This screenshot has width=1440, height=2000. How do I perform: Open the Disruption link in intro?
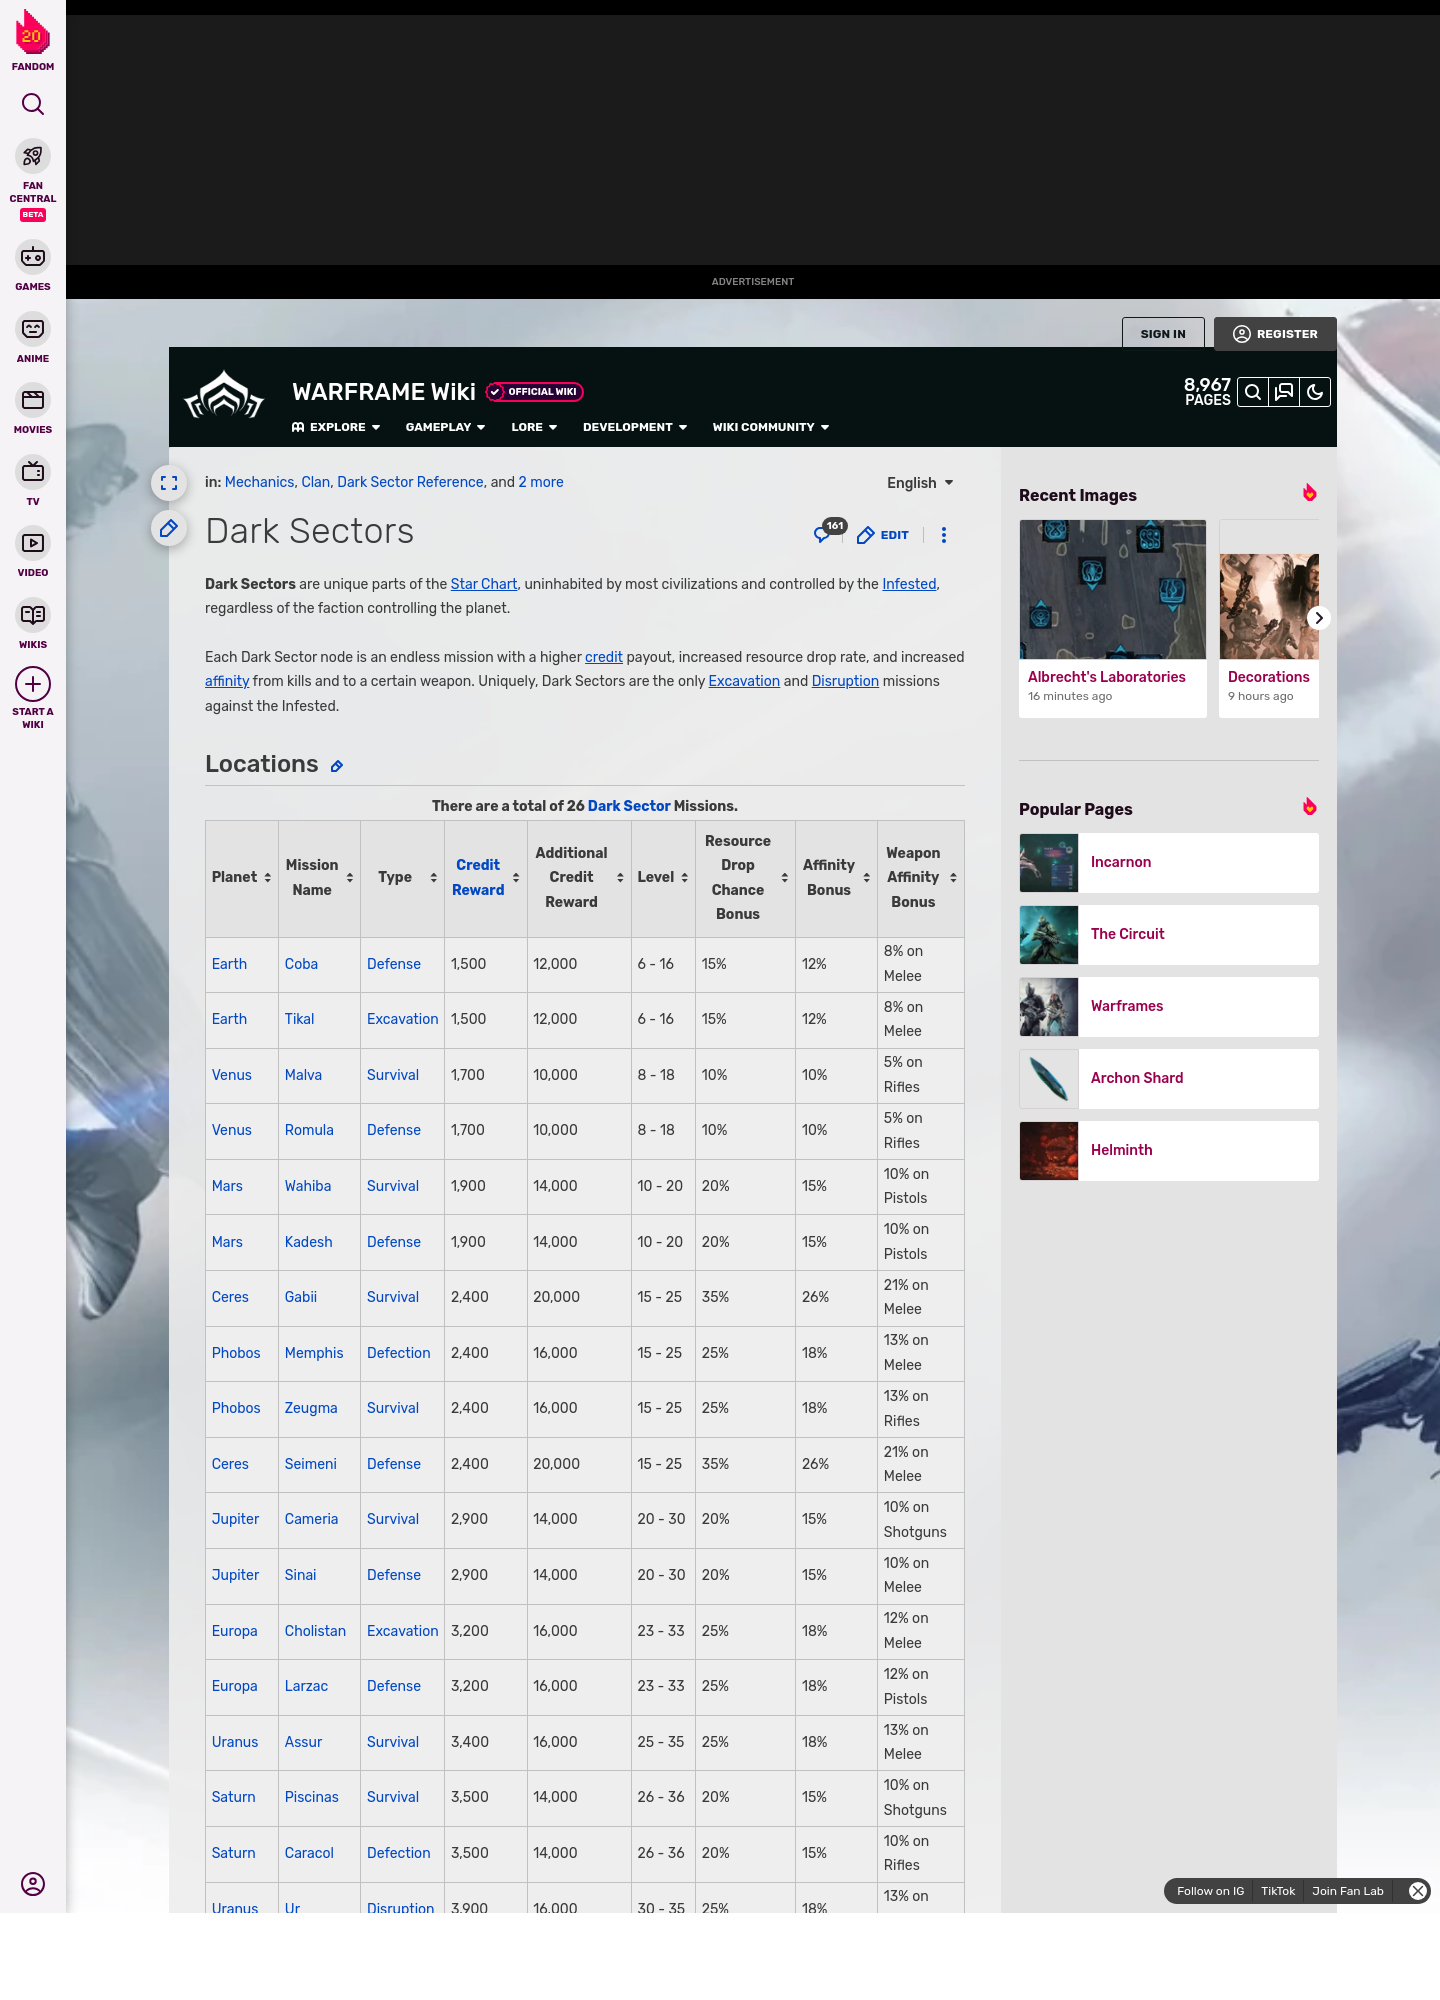[845, 681]
